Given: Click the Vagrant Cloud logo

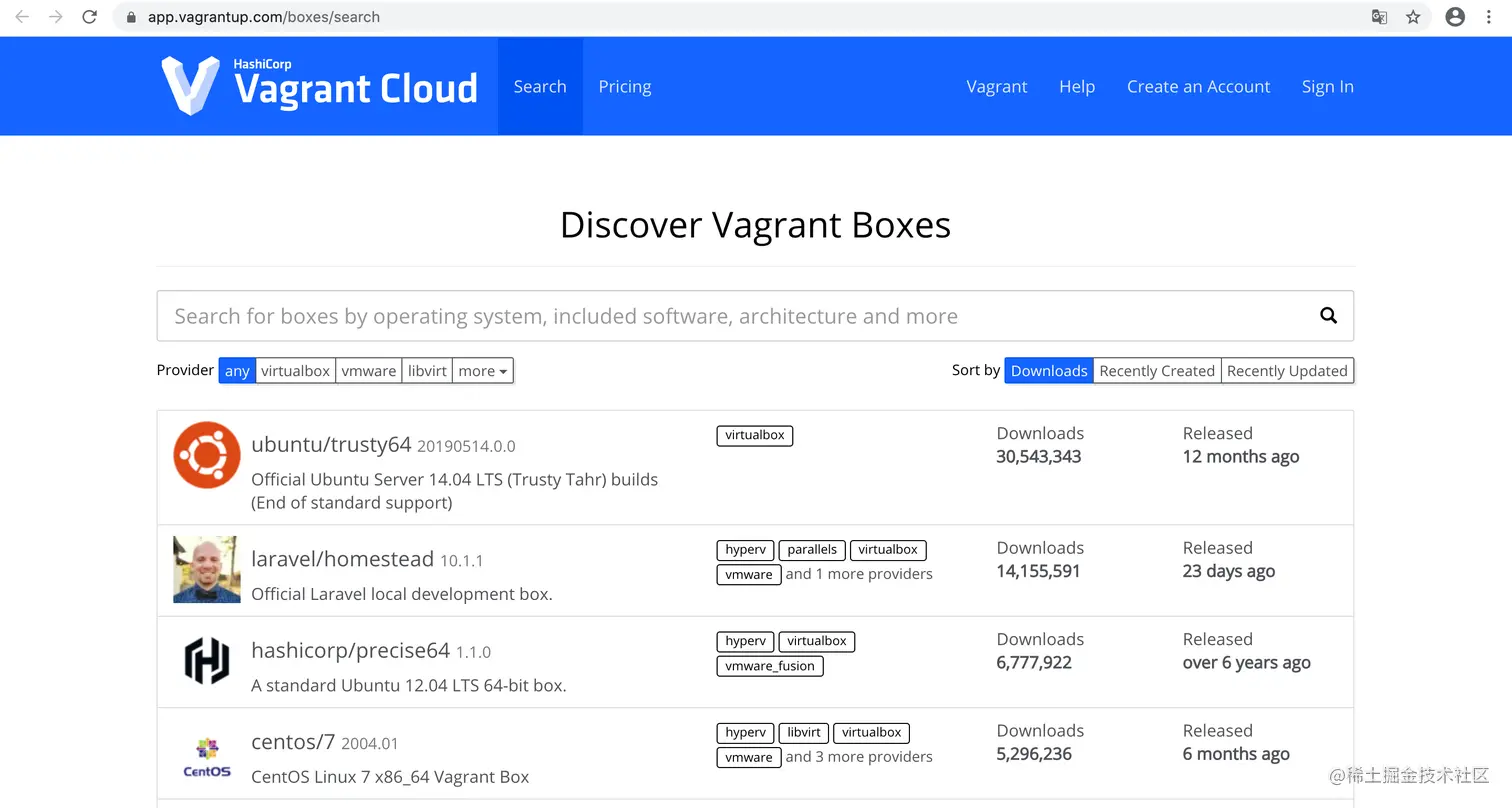Looking at the screenshot, I should tap(319, 86).
